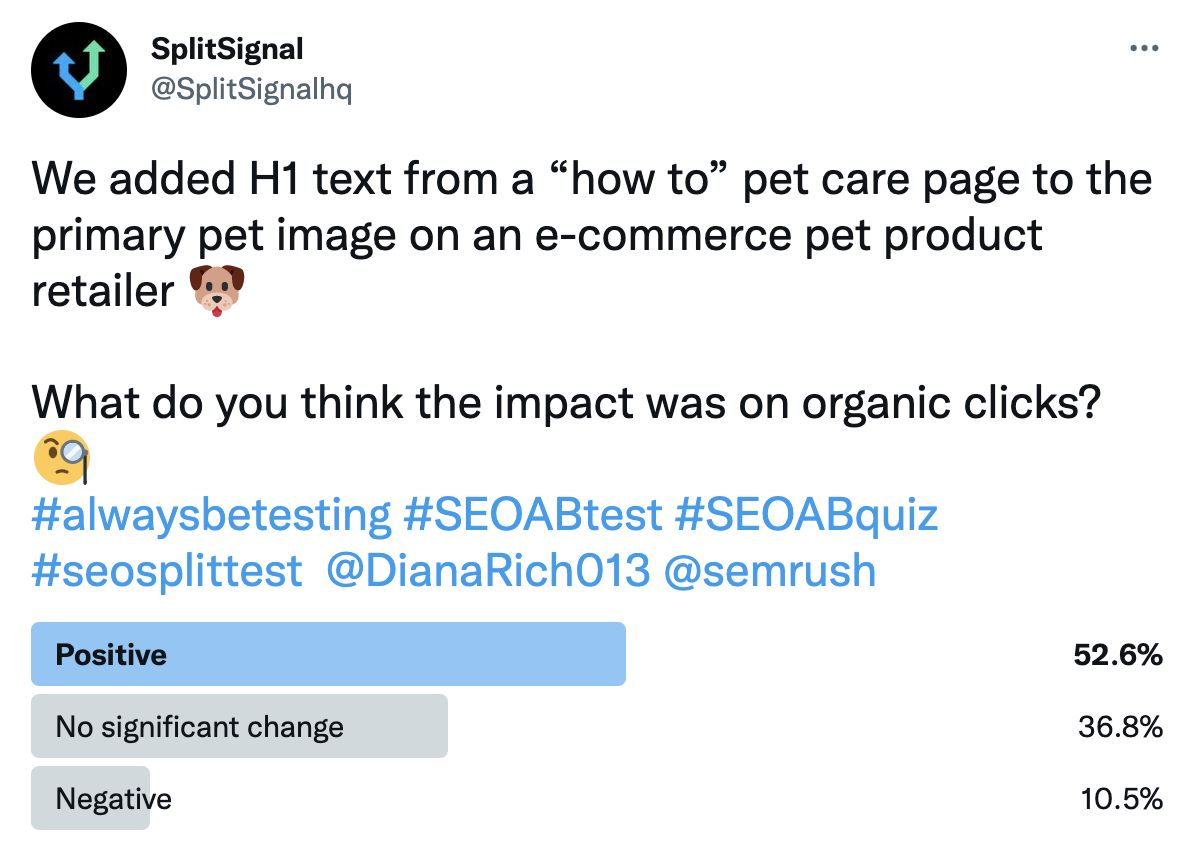Follow the #alwaysbetesting hashtag
The height and width of the screenshot is (860, 1188).
click(x=211, y=515)
